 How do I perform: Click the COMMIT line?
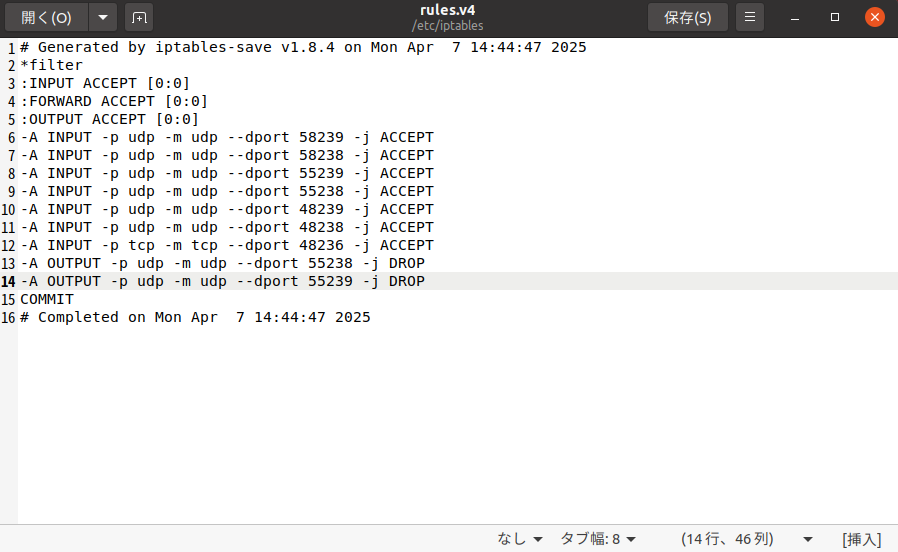tap(47, 299)
